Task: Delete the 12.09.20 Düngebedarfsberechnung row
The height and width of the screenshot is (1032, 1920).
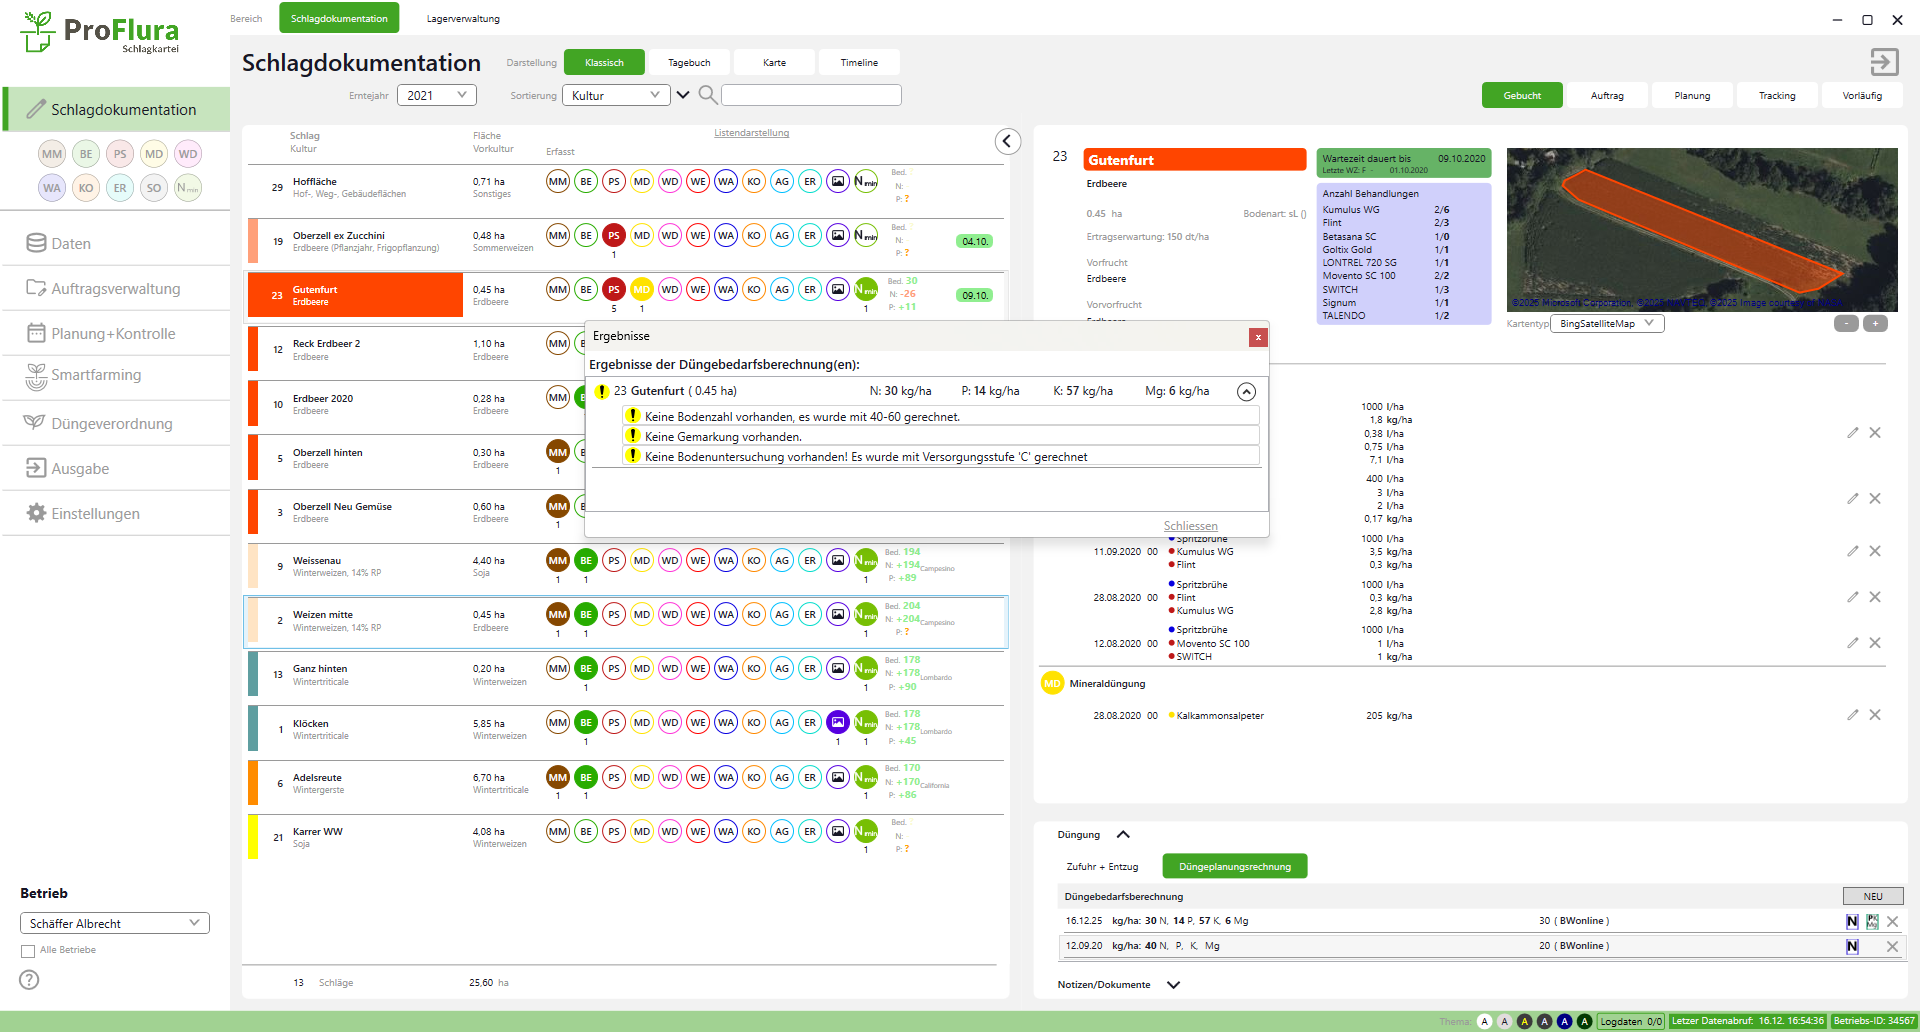Action: tap(1892, 946)
